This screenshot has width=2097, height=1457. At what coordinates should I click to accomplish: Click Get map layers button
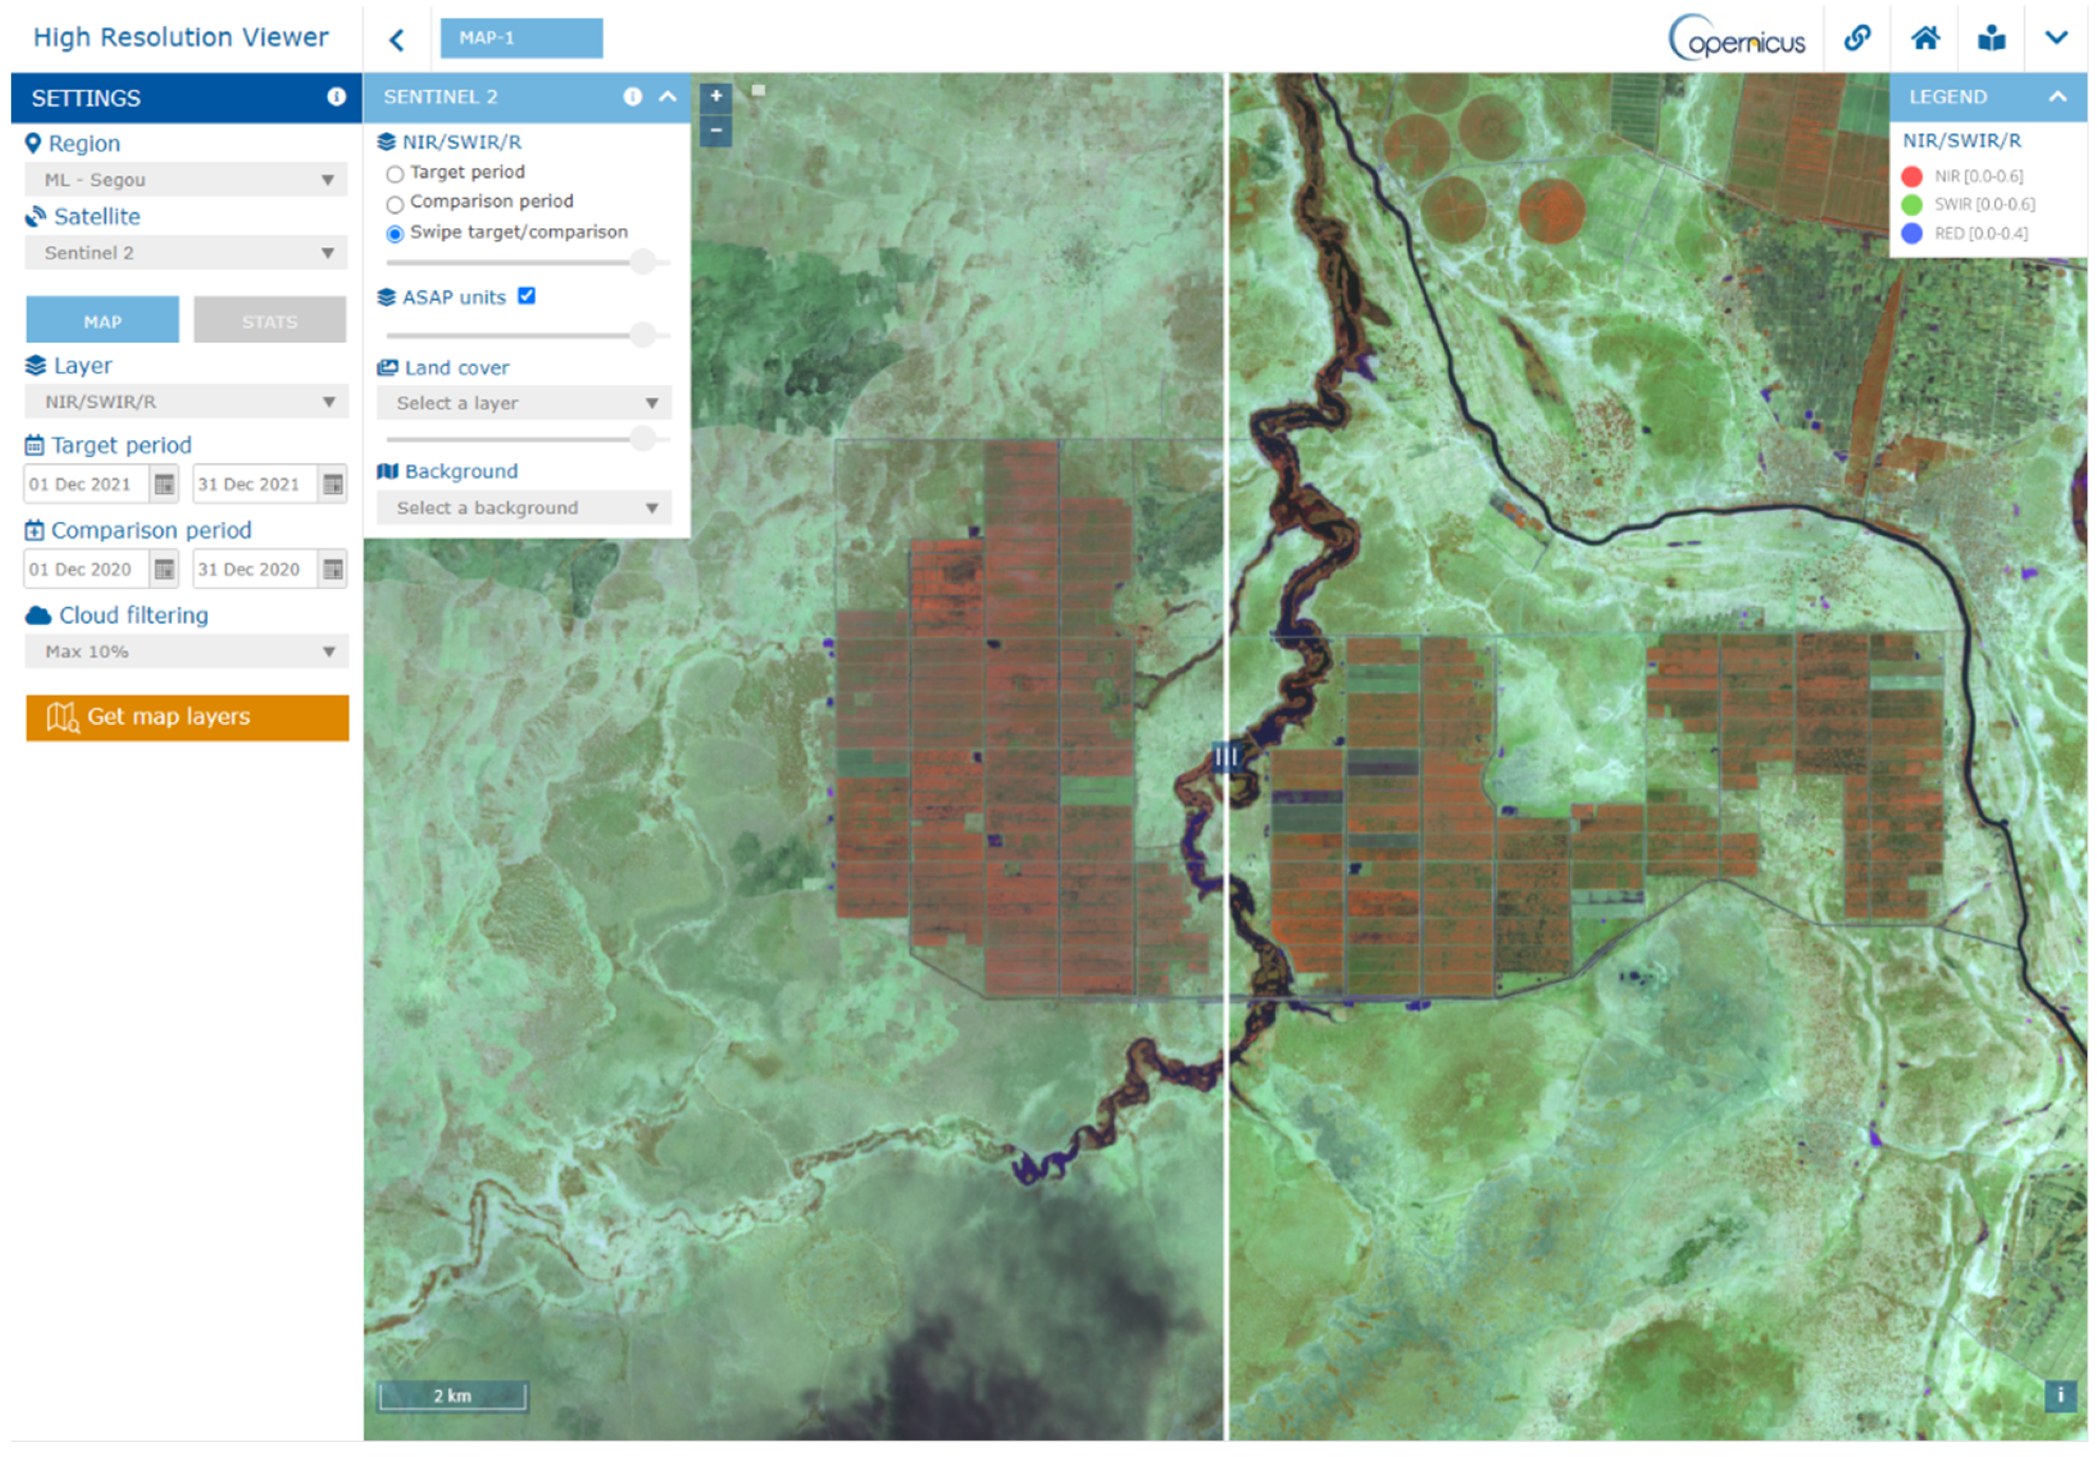pos(187,718)
